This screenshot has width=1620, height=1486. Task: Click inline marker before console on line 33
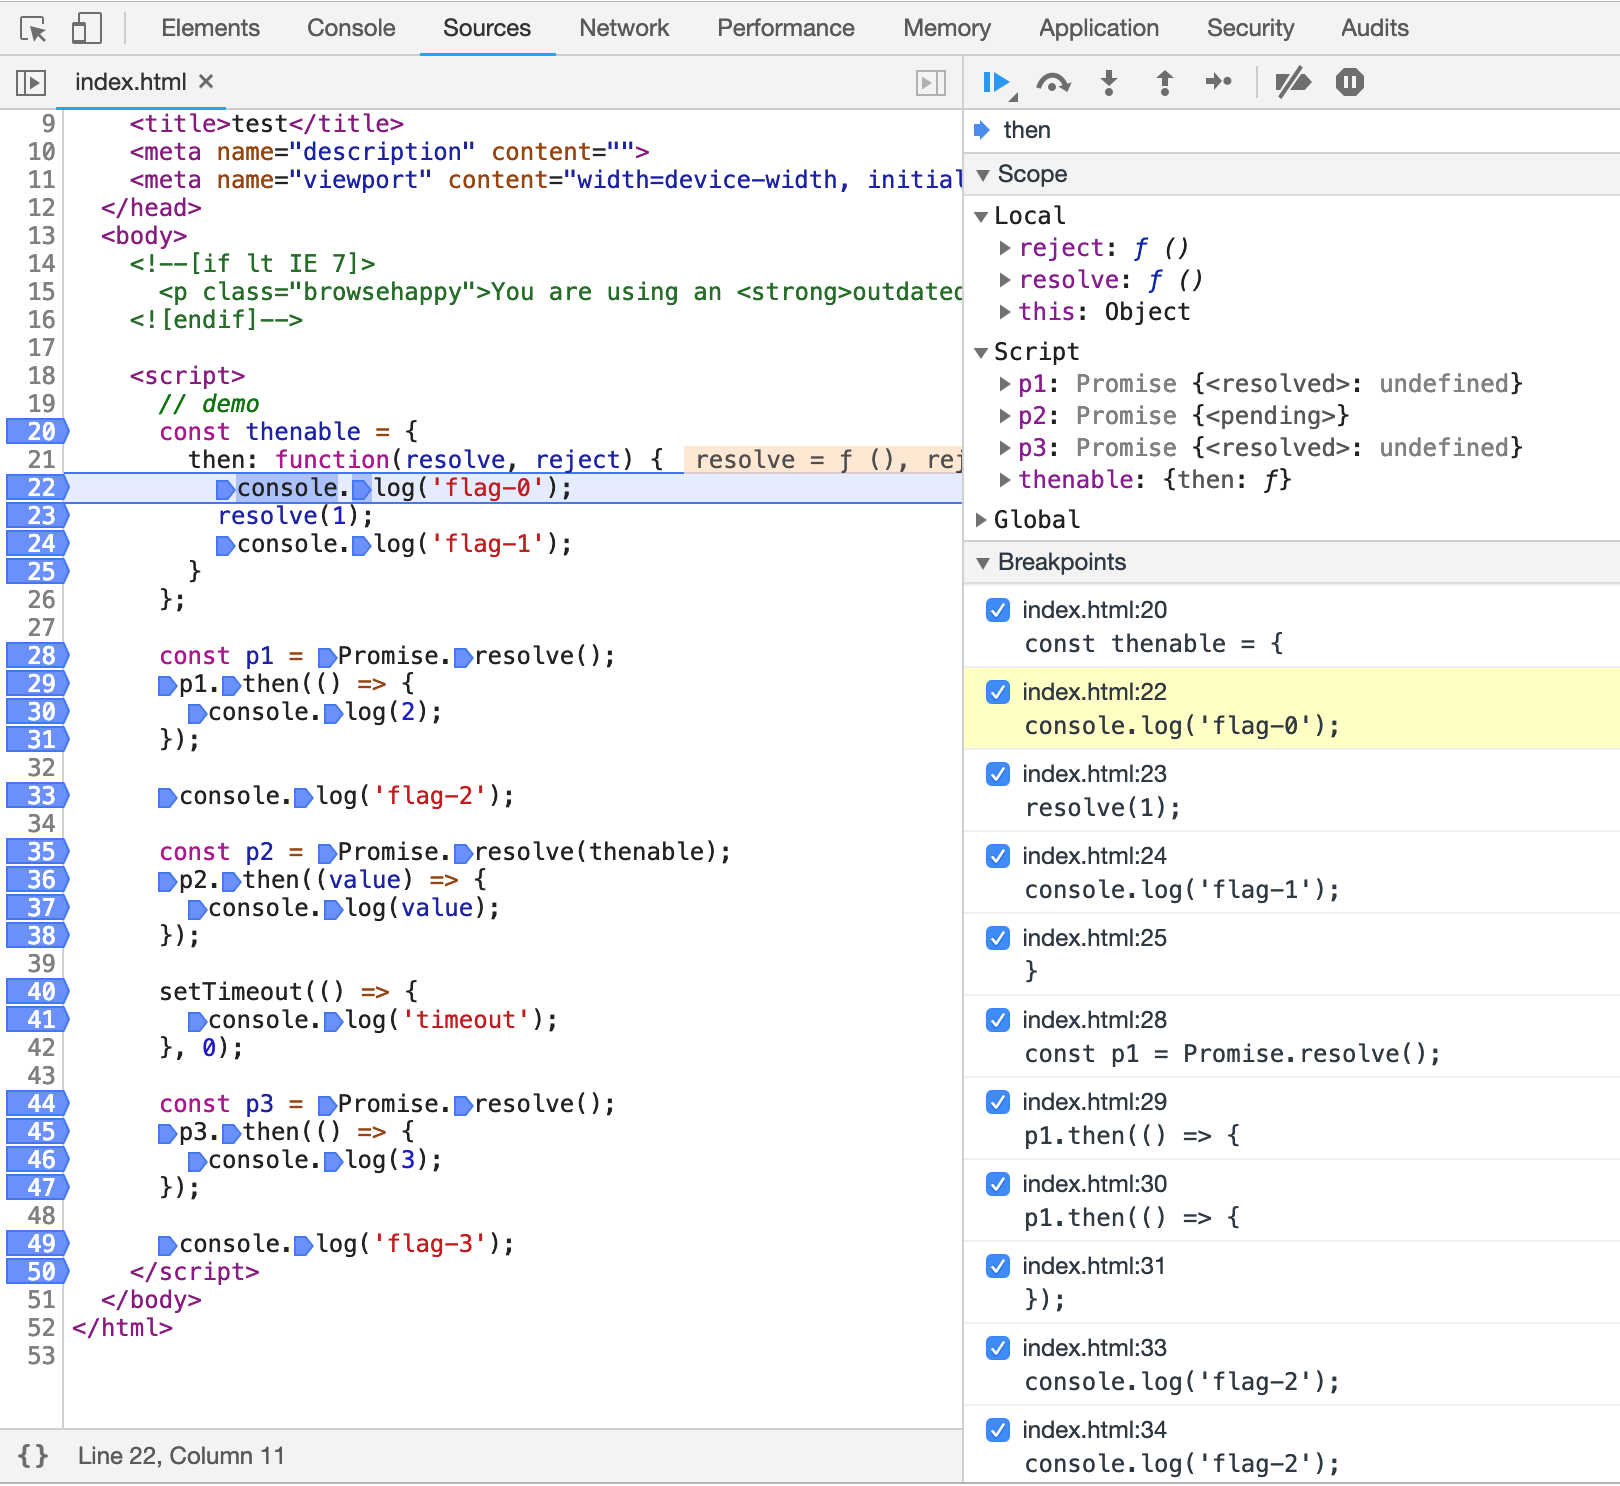(168, 797)
